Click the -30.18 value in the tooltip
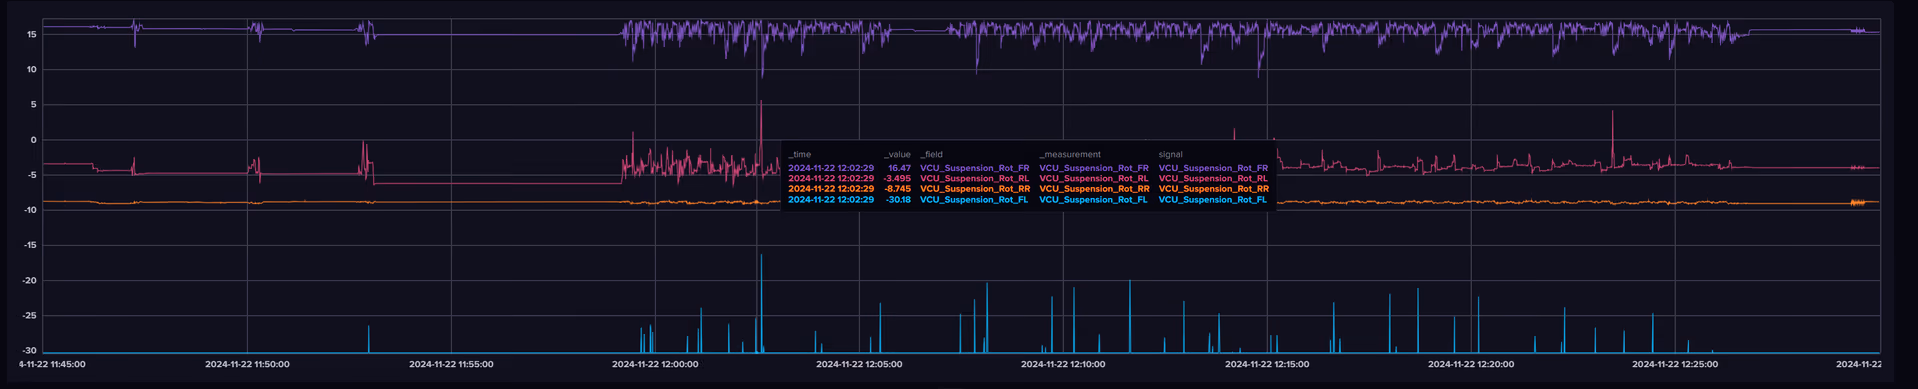 tap(898, 199)
